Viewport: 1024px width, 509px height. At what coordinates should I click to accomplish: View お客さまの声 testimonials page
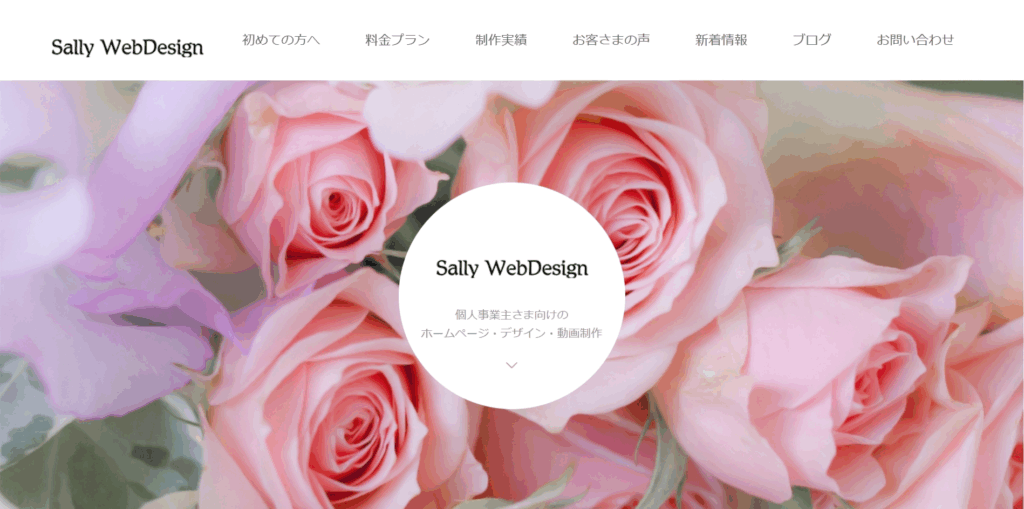[x=611, y=40]
